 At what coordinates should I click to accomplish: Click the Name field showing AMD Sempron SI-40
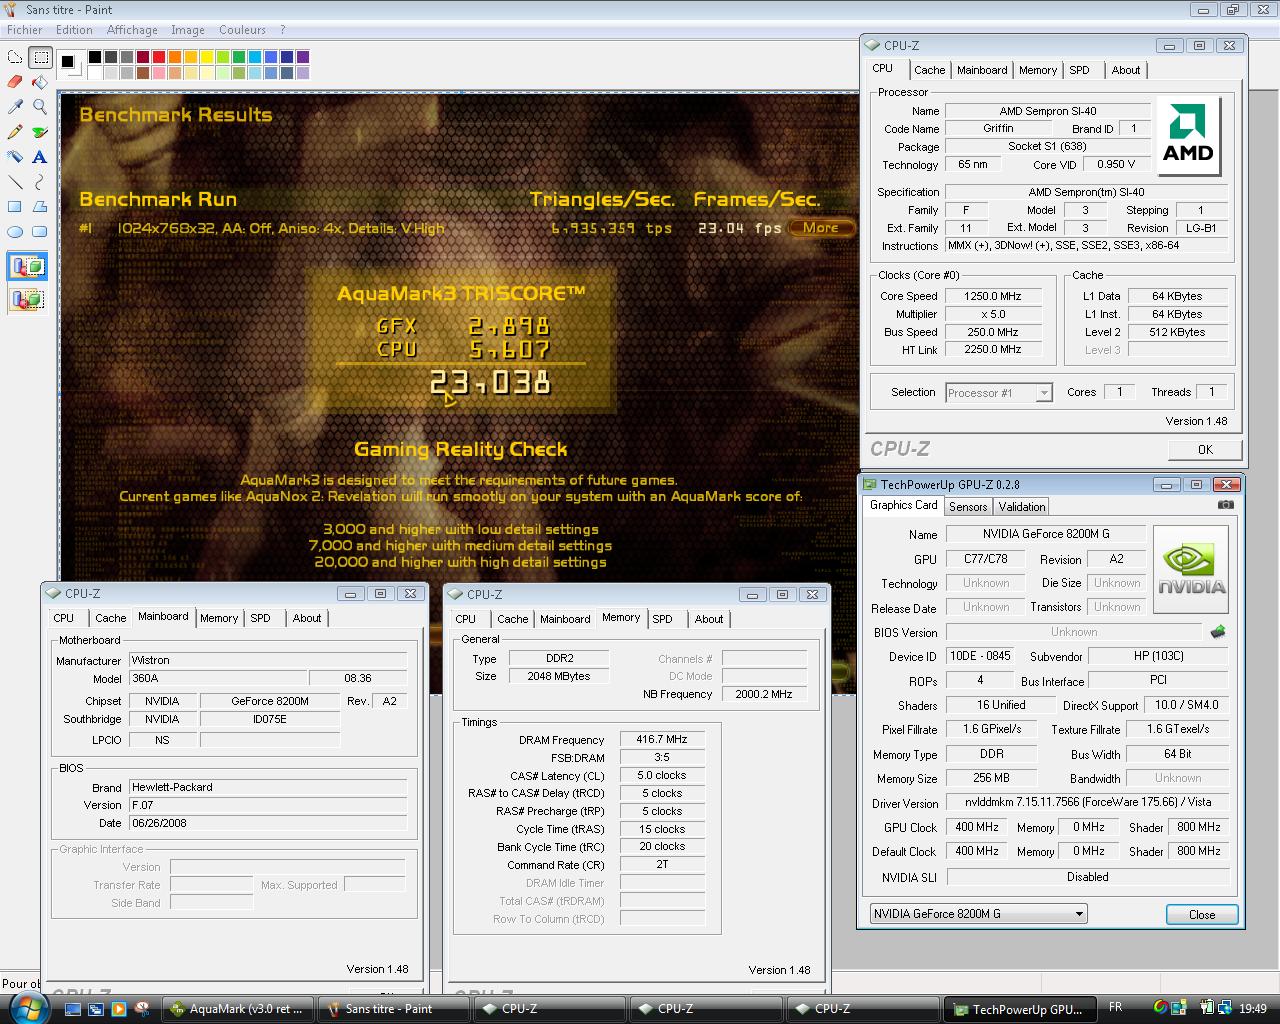1047,111
